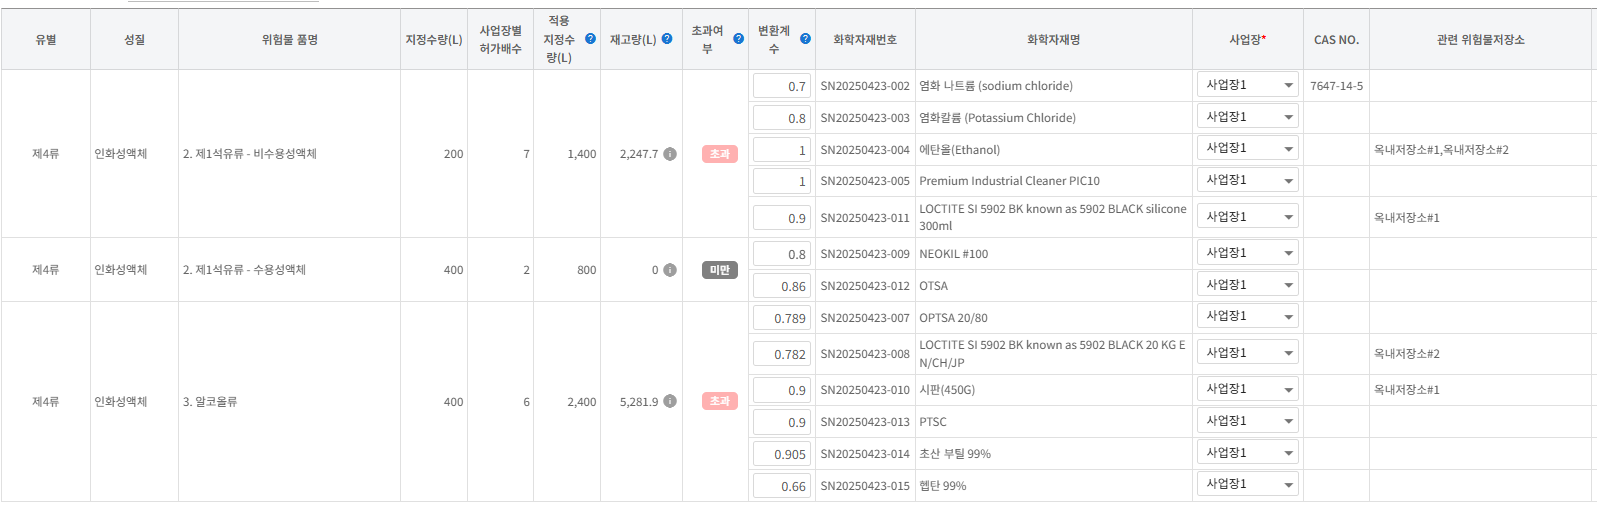The height and width of the screenshot is (513, 1597).
Task: Click info icon beside stock 5,281.9
Action: (670, 401)
